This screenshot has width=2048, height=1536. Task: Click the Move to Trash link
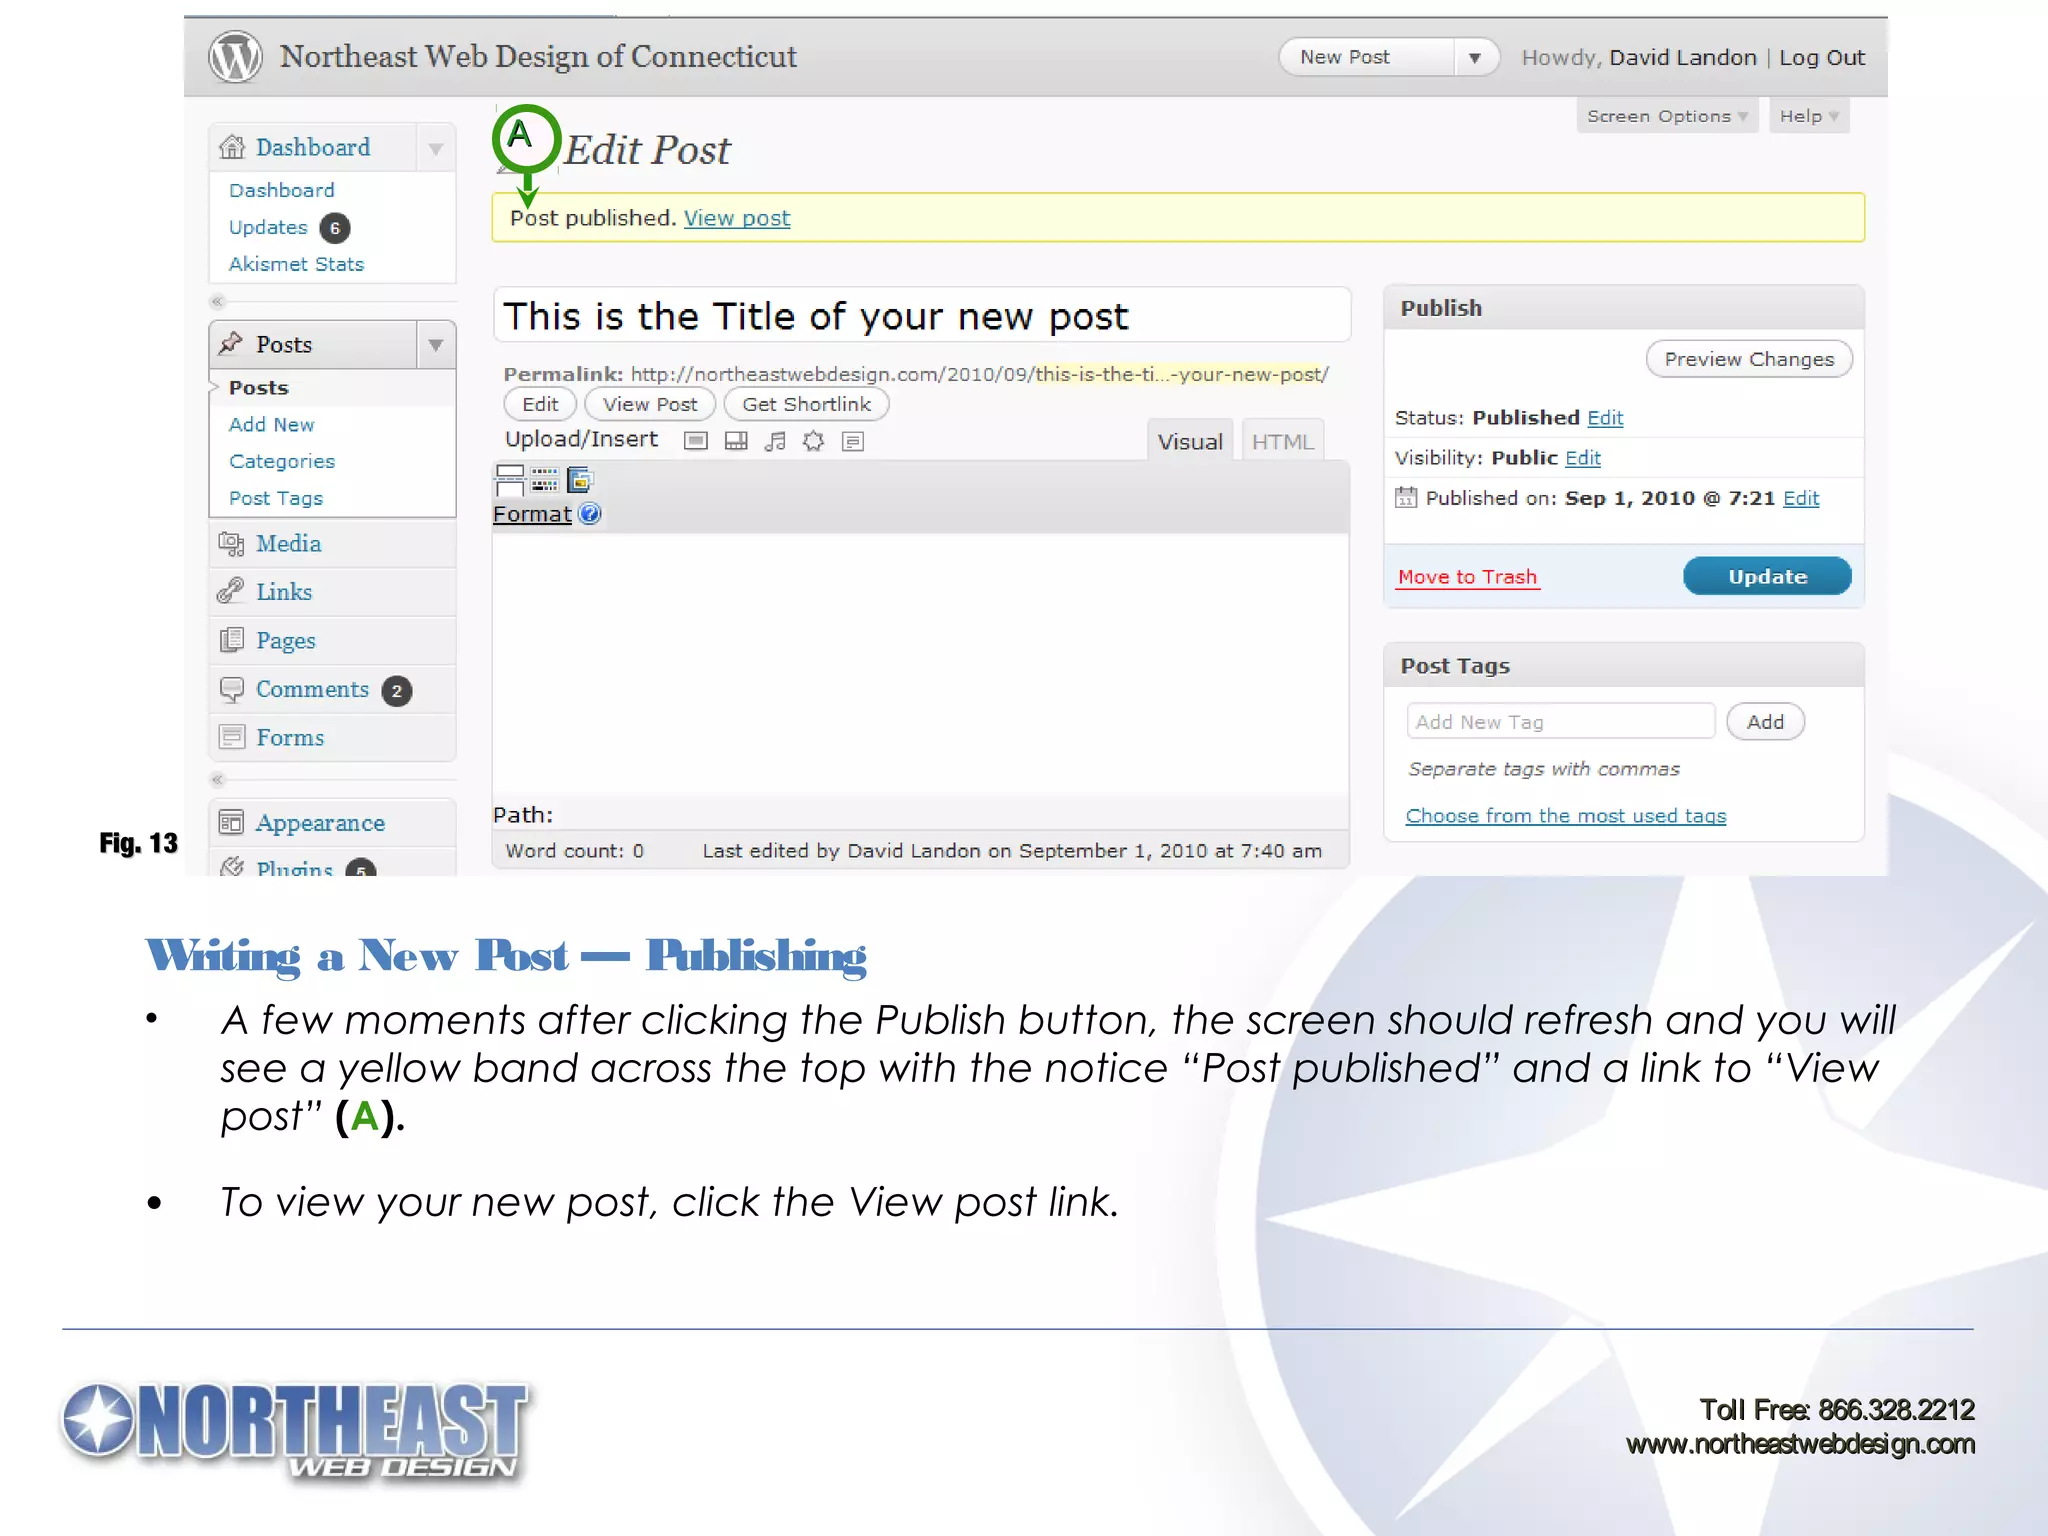coord(1467,577)
